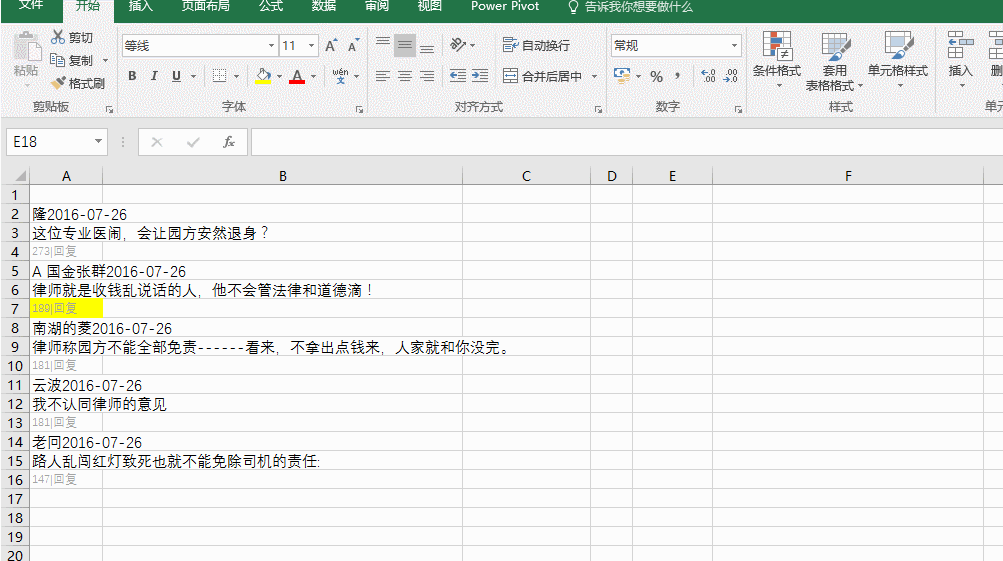Set top vertical alignment
This screenshot has width=1003, height=561.
click(383, 45)
